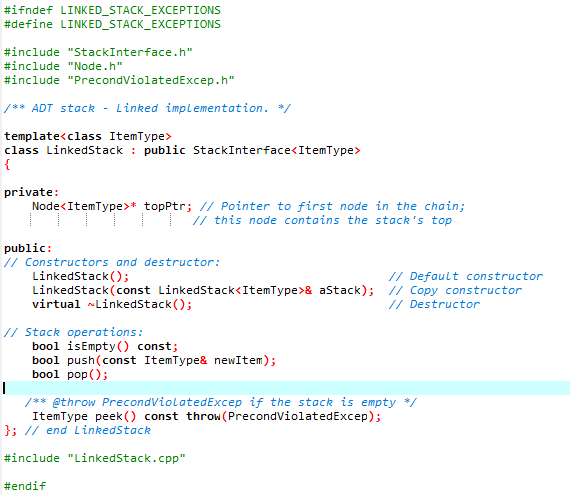
Task: Click the 'Default constructor' comment
Action: pyautogui.click(x=466, y=276)
